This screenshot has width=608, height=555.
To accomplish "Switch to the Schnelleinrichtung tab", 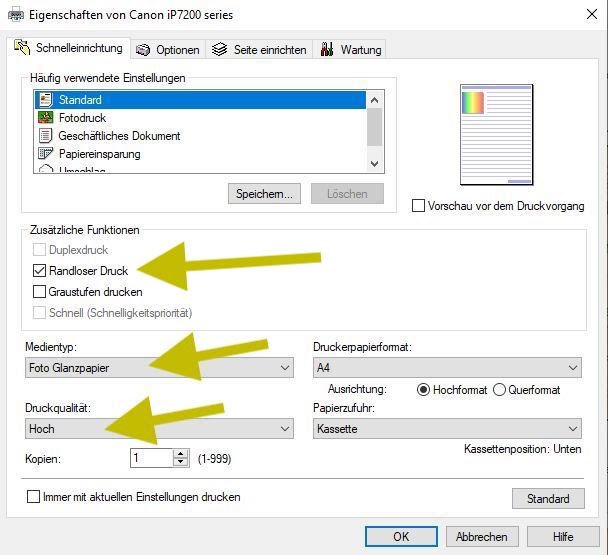I will point(69,48).
